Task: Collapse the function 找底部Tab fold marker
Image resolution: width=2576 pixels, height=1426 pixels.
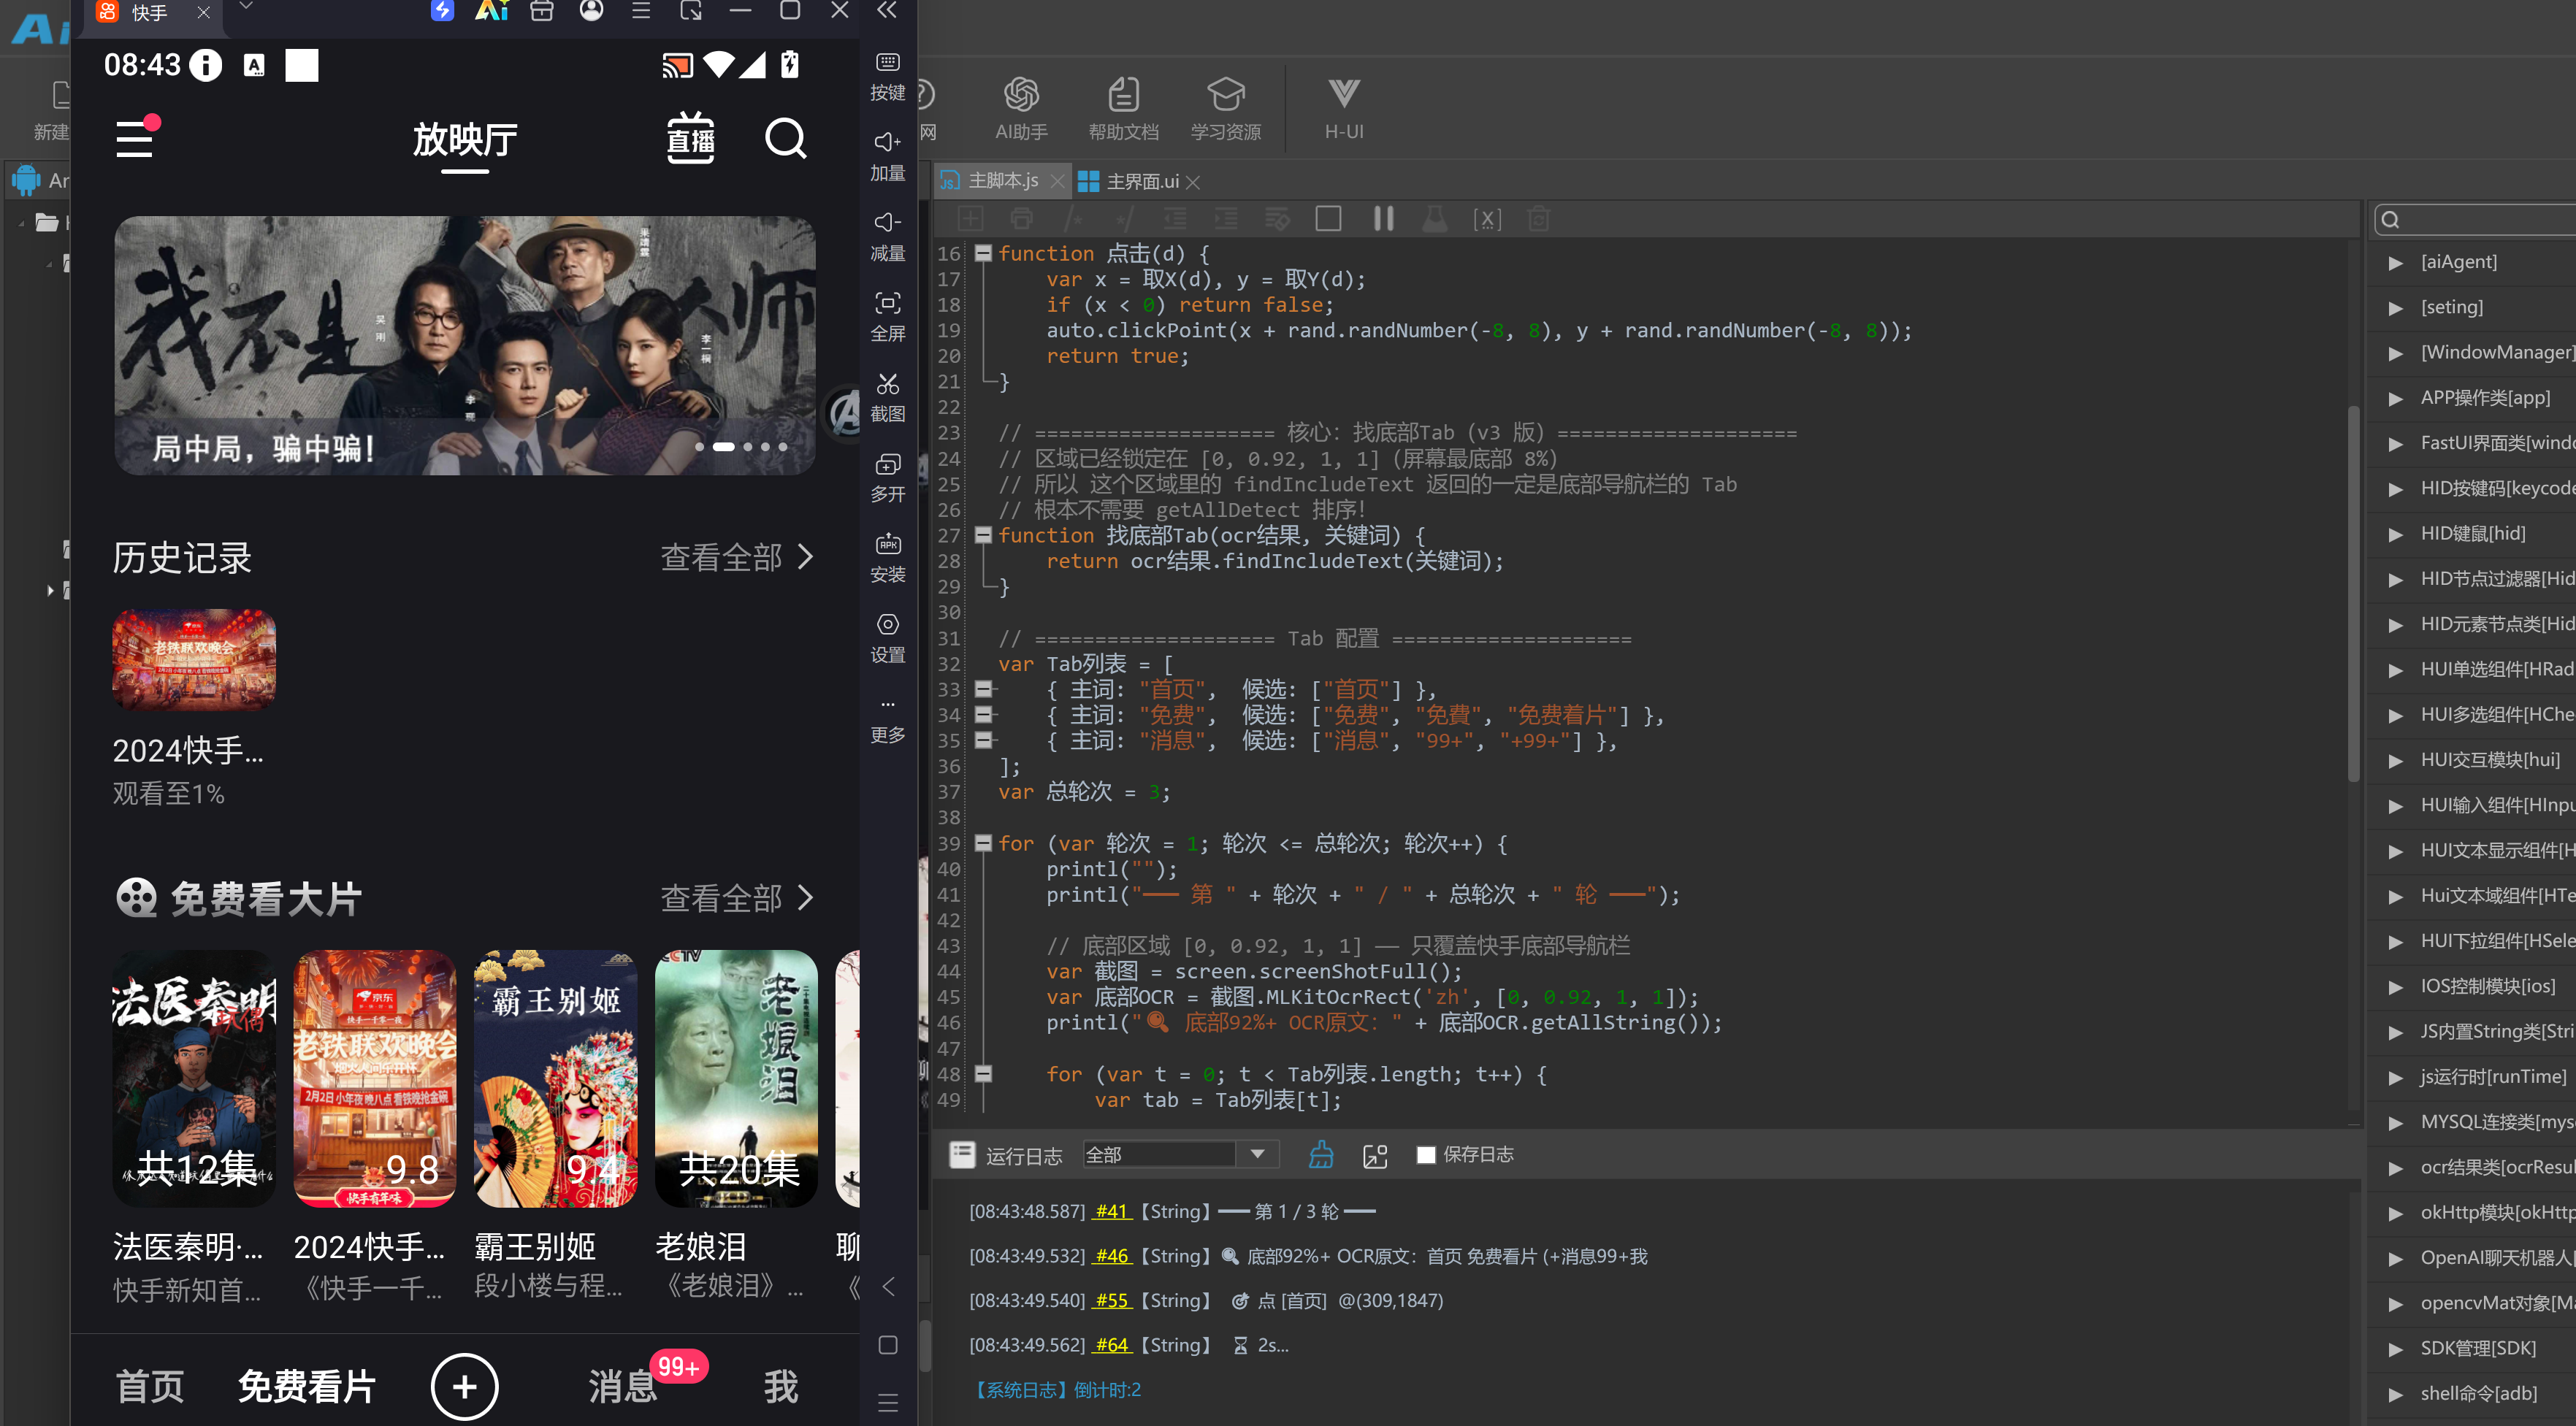Action: point(983,535)
